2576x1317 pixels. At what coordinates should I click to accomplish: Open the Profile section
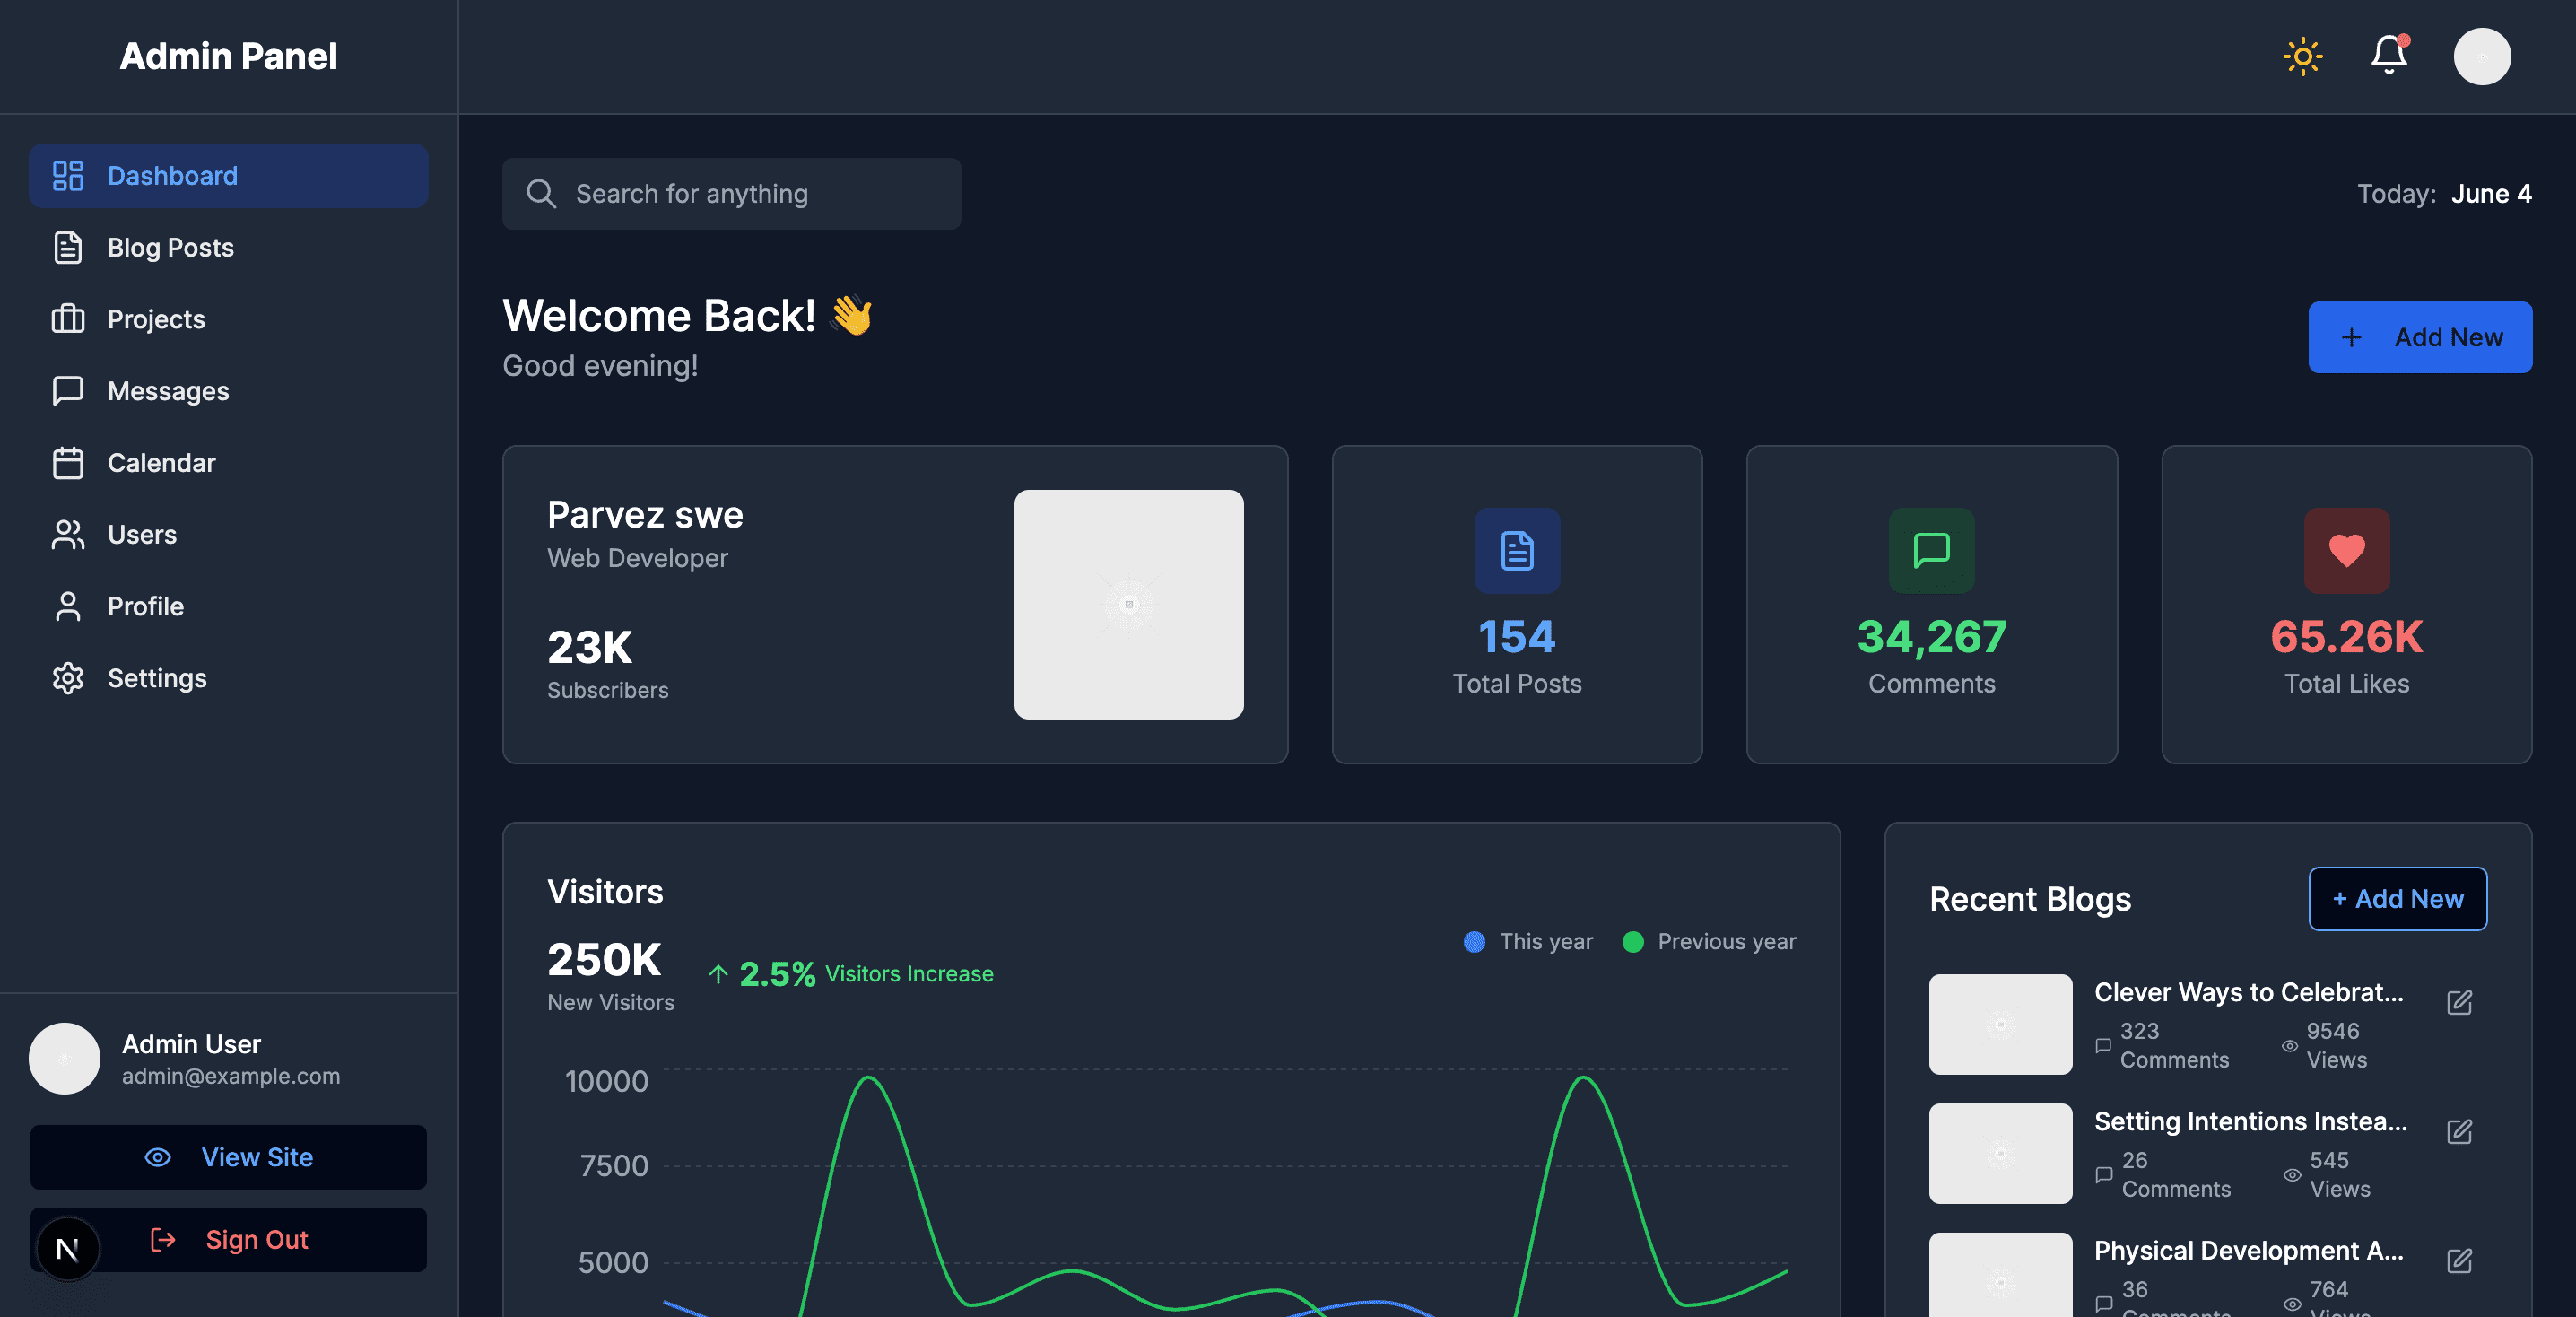pyautogui.click(x=145, y=606)
